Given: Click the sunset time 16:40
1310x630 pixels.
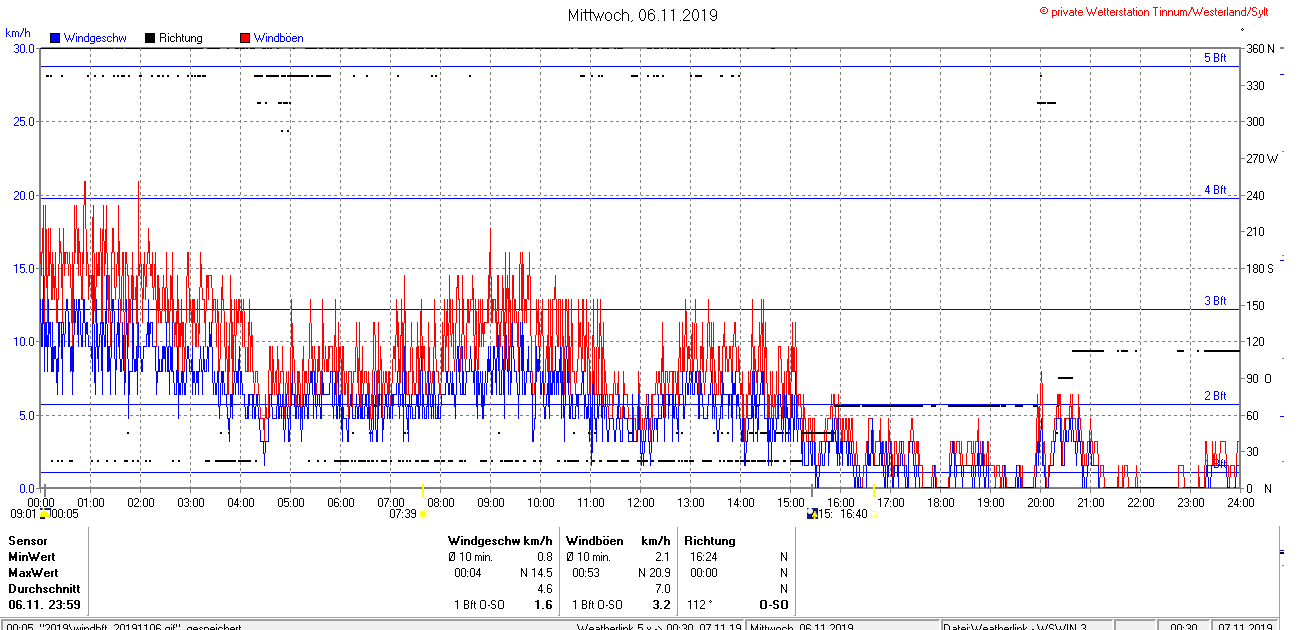Looking at the screenshot, I should [x=853, y=514].
